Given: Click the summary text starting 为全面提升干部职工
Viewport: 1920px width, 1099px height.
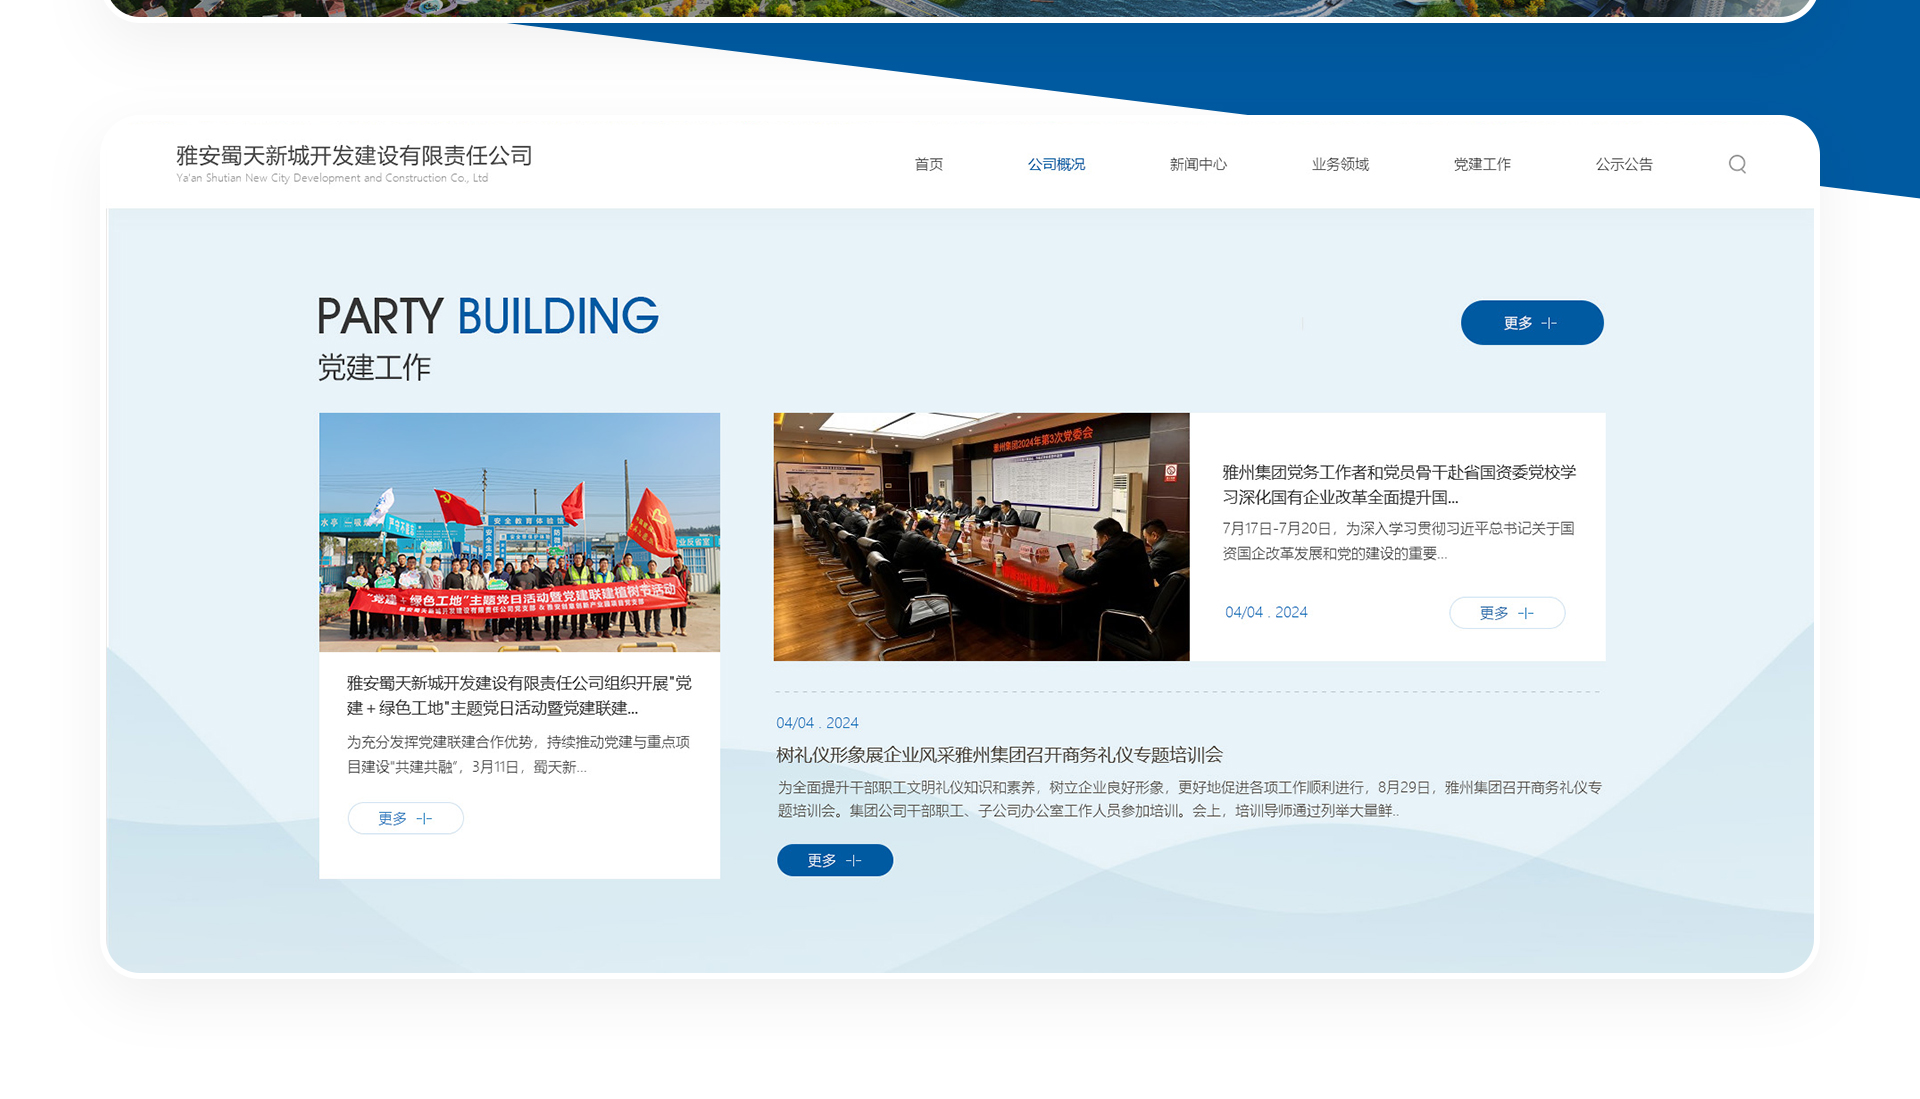Looking at the screenshot, I should point(1188,799).
